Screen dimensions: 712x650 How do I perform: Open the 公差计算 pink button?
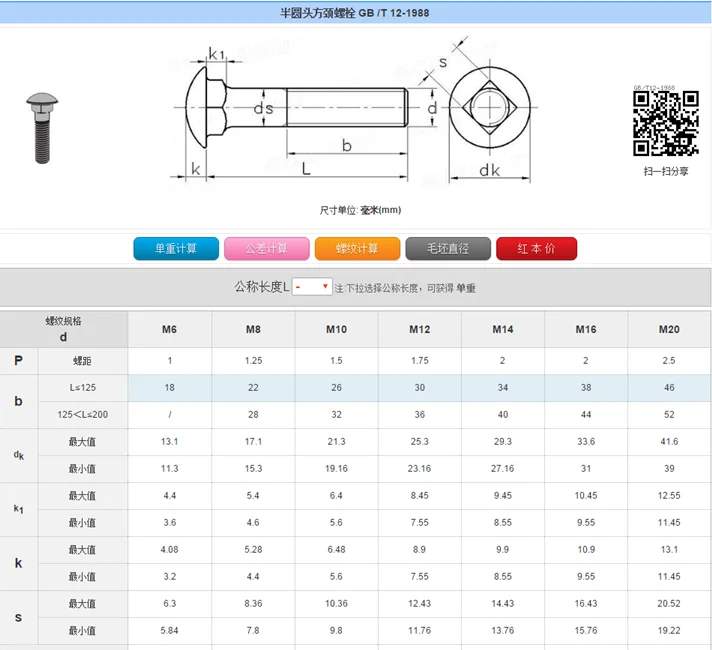point(267,248)
